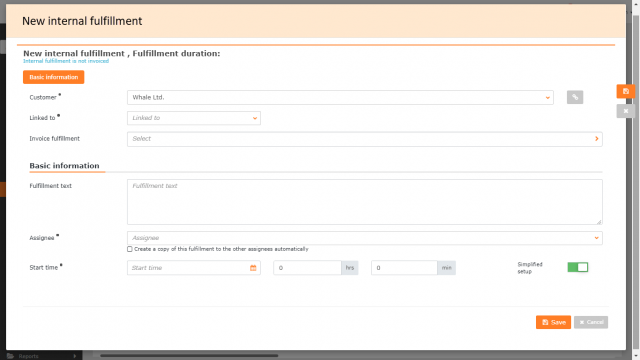Select the Basic information tab
The width and height of the screenshot is (640, 360).
coord(53,77)
